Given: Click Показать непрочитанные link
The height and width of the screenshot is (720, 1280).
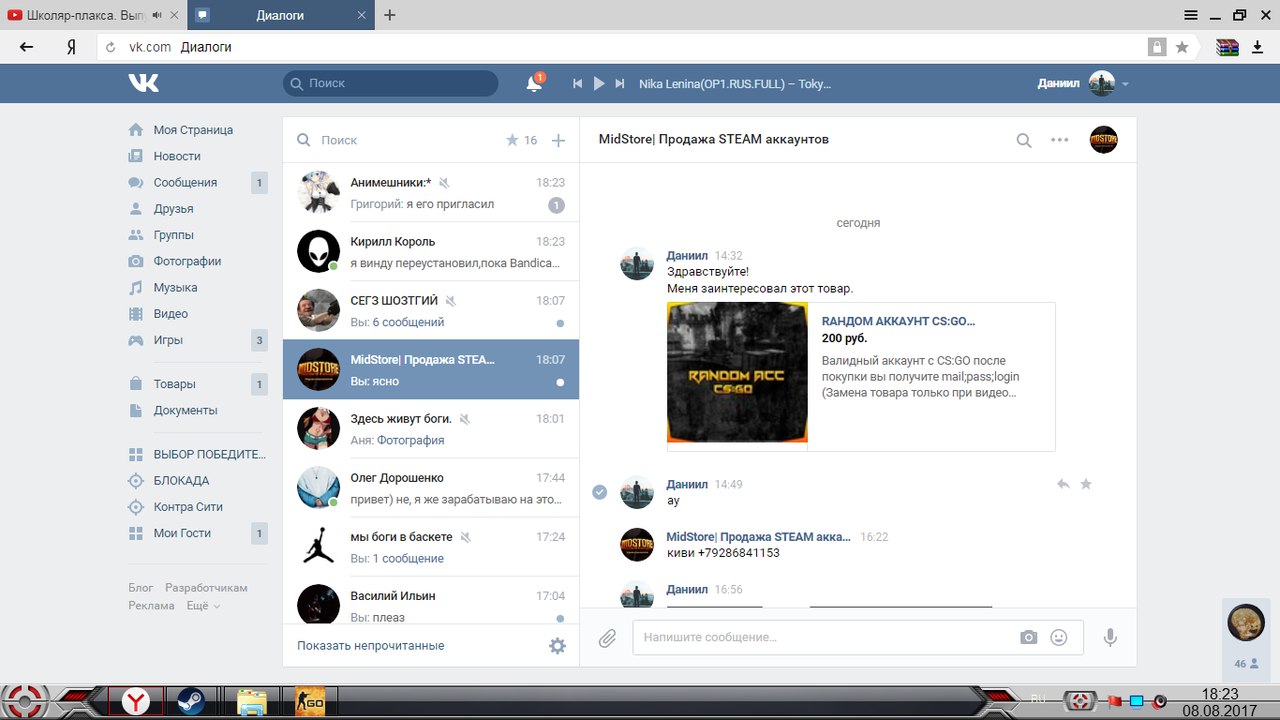Looking at the screenshot, I should (x=371, y=646).
